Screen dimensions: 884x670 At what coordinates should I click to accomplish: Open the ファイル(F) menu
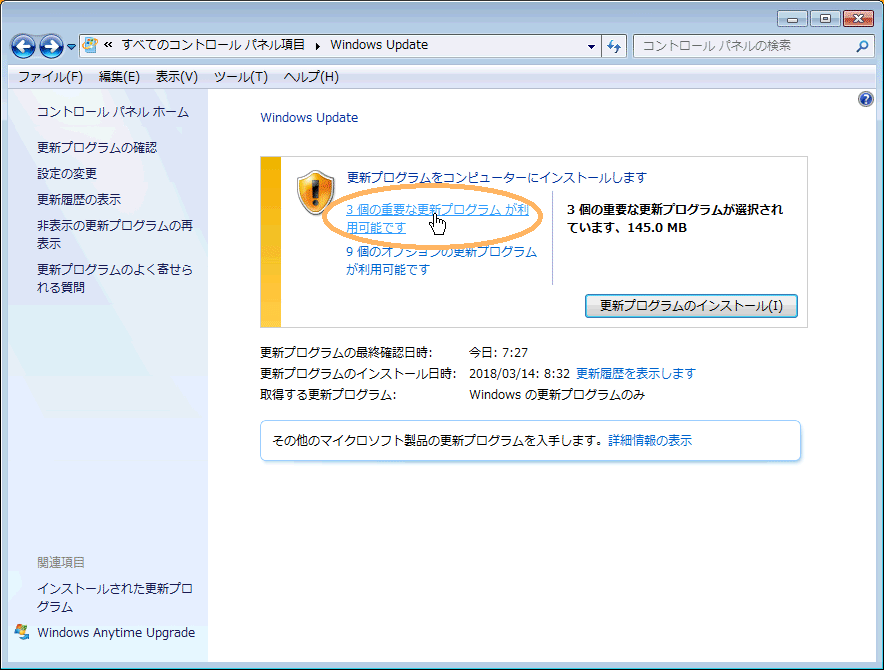coord(51,77)
